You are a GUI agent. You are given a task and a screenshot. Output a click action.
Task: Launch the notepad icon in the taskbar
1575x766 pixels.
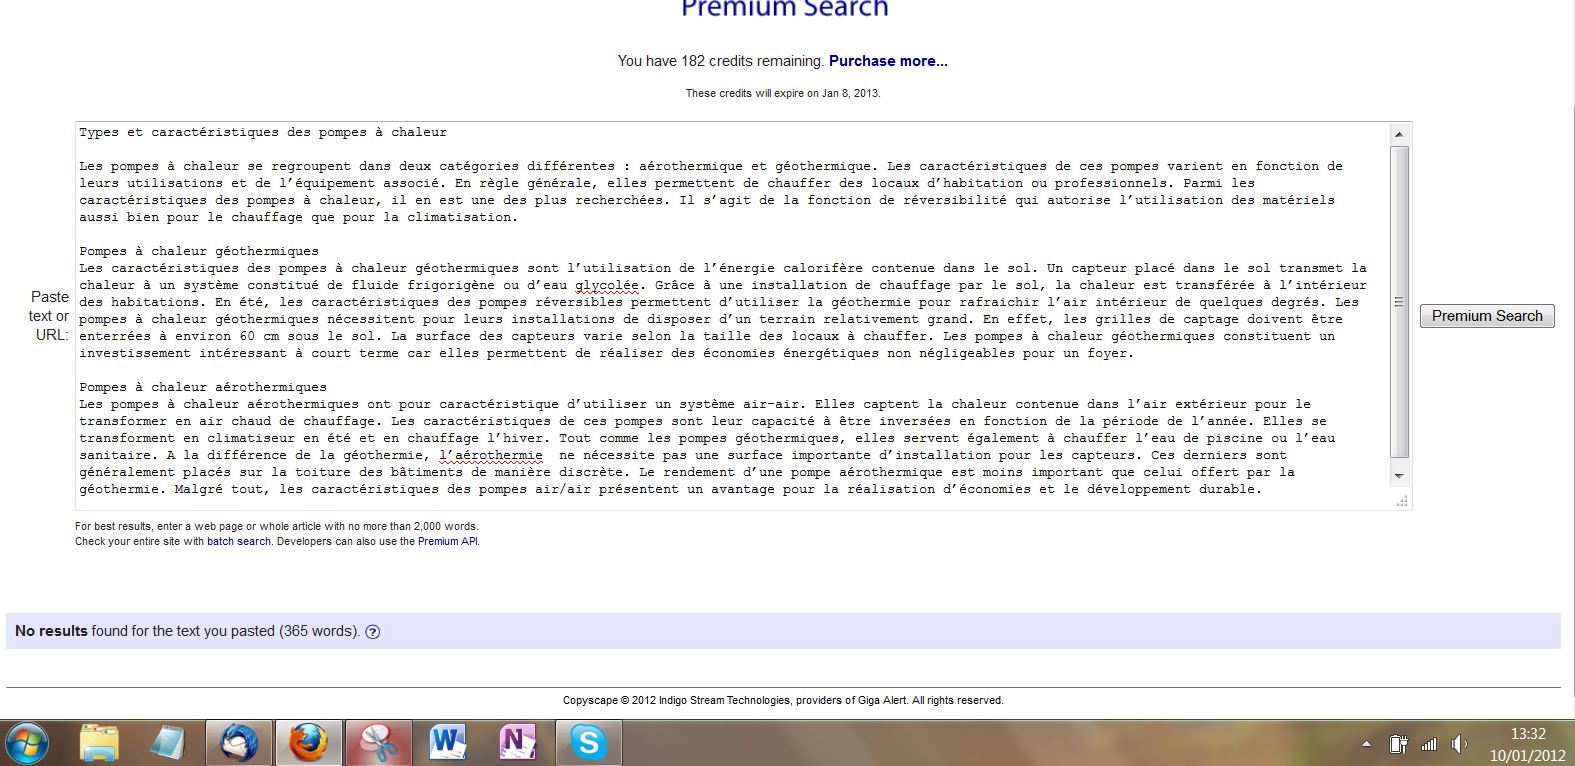(168, 743)
